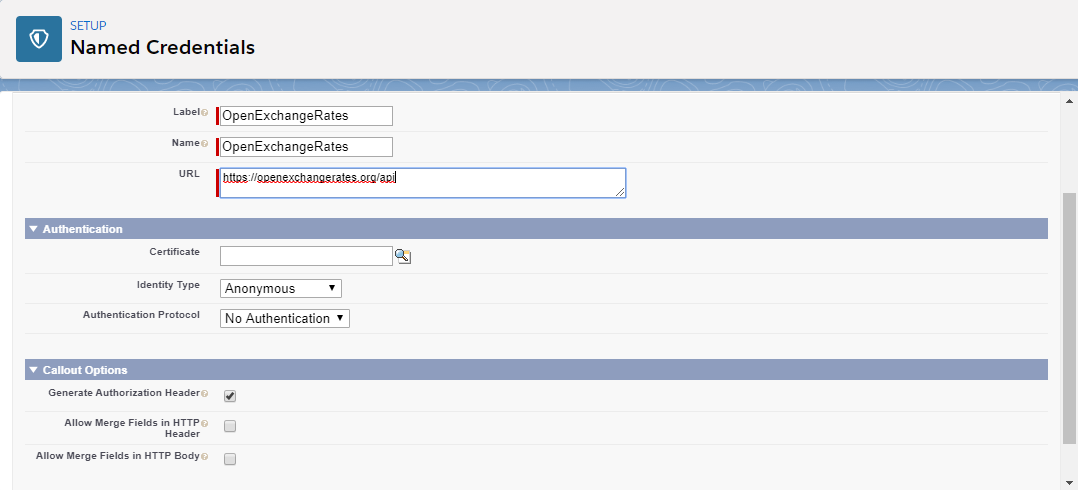Click the SETUP breadcrumb link
The width and height of the screenshot is (1078, 490).
(x=88, y=25)
